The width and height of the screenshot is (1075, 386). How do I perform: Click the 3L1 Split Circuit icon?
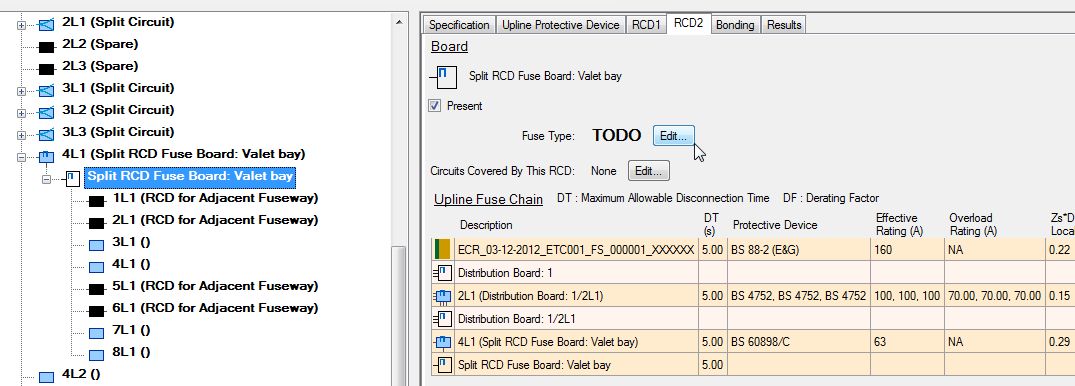pyautogui.click(x=46, y=91)
